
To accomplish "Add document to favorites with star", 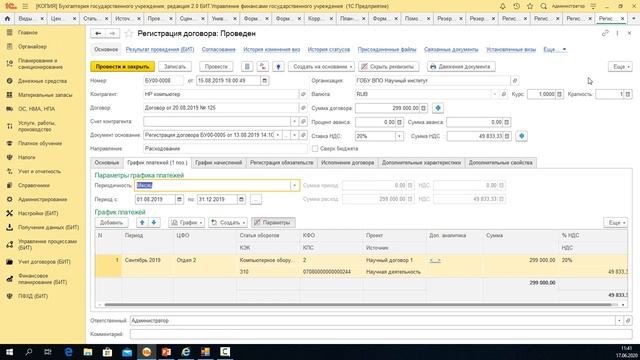I will [129, 33].
